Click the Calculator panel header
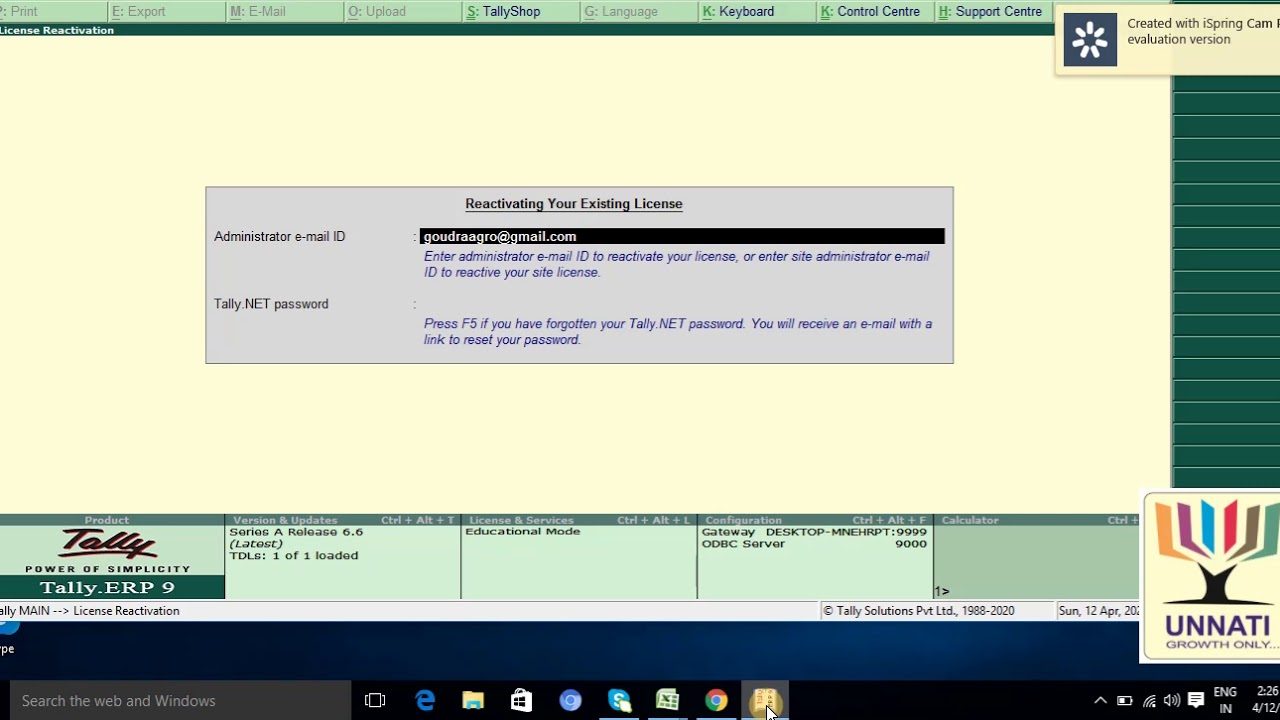This screenshot has width=1280, height=720. [1036, 520]
